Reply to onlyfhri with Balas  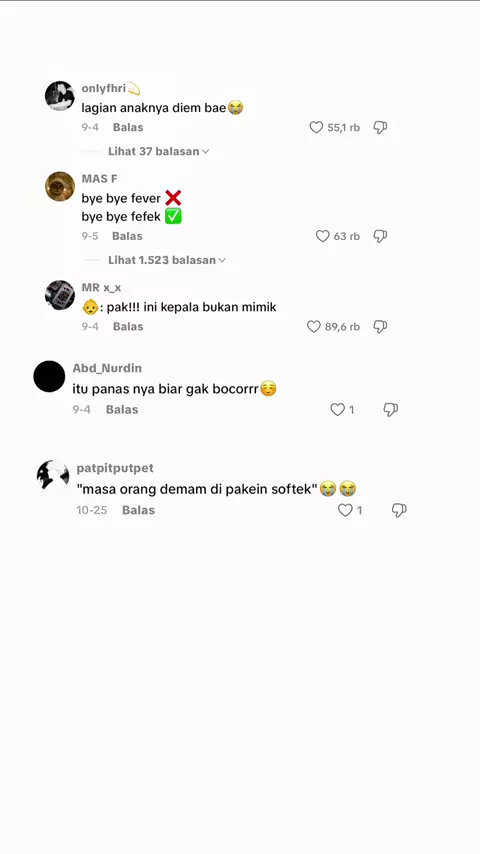[128, 127]
